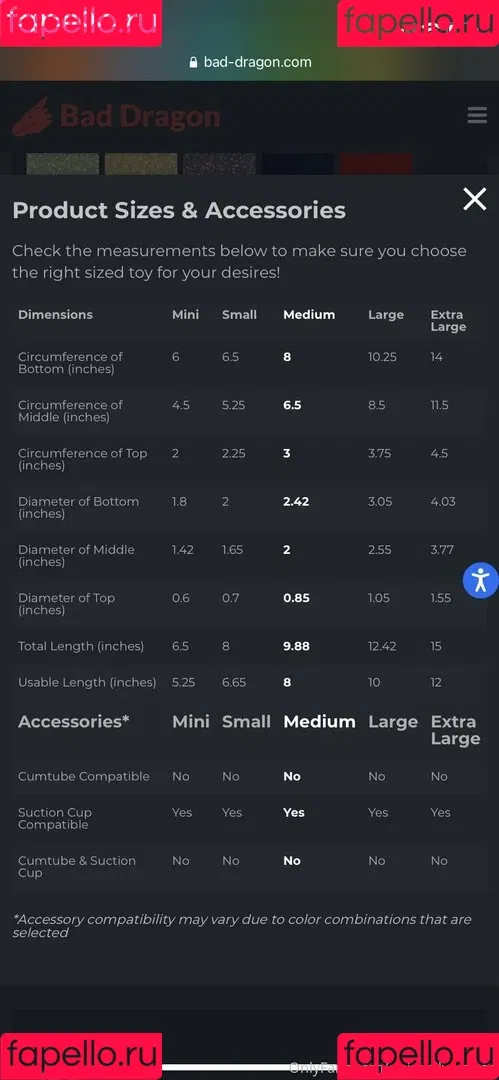Select the Medium usable length value 8
The width and height of the screenshot is (499, 1080).
[287, 683]
